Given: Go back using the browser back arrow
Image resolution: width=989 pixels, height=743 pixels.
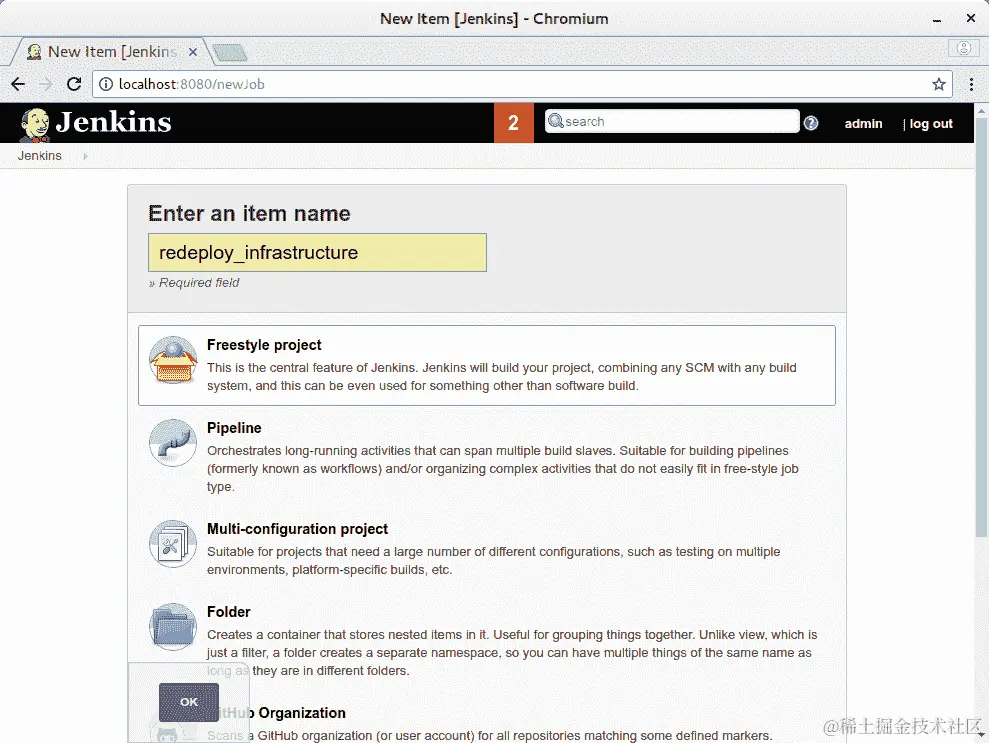Looking at the screenshot, I should tap(18, 84).
